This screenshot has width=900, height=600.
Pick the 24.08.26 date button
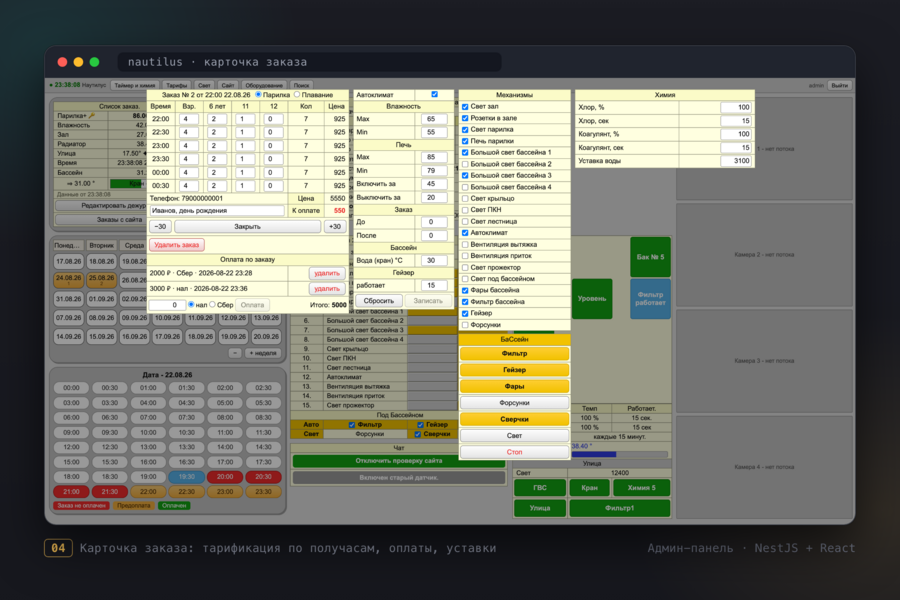pyautogui.click(x=68, y=280)
